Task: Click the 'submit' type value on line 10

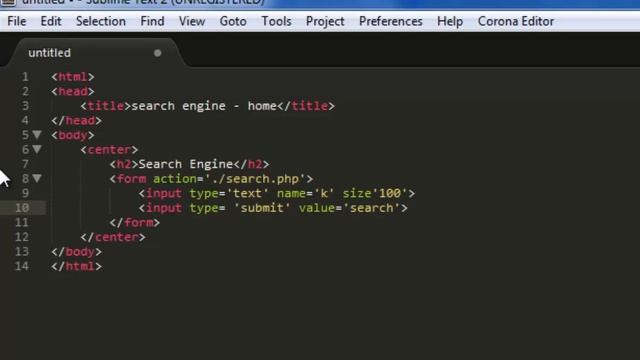Action: [262, 208]
